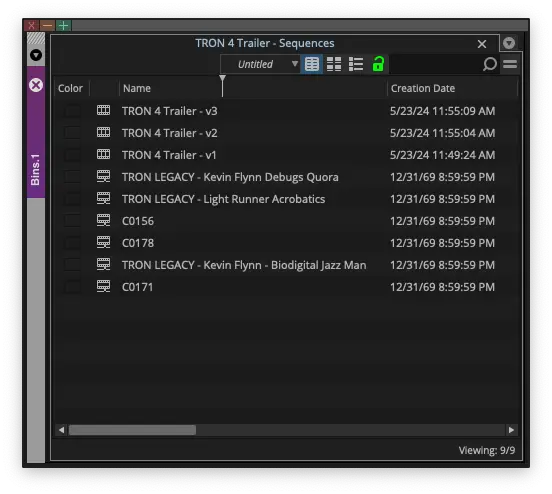The height and width of the screenshot is (494, 552).
Task: Click sequence icon for TRON 4 Trailer - v1
Action: tap(103, 154)
